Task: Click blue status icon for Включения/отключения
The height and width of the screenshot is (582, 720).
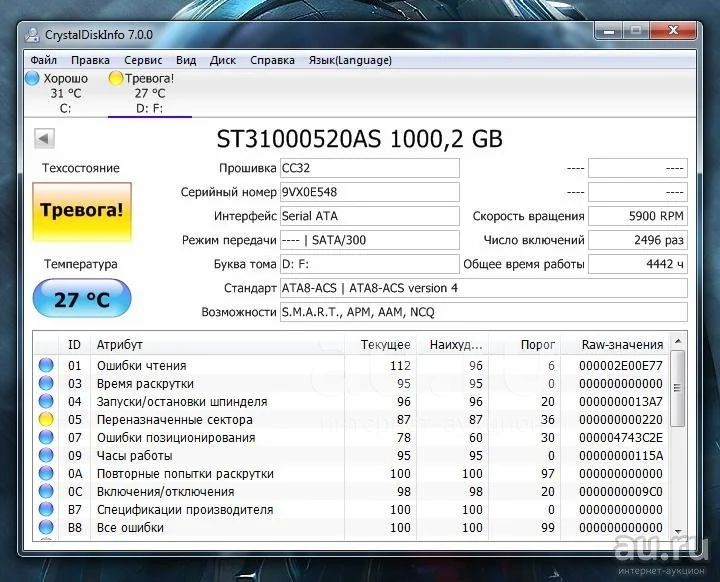Action: click(46, 491)
